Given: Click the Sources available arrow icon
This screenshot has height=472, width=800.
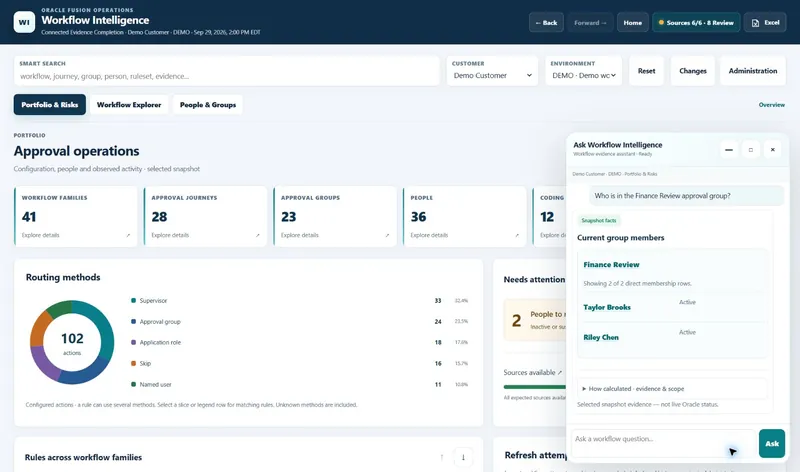Looking at the screenshot, I should (x=560, y=372).
